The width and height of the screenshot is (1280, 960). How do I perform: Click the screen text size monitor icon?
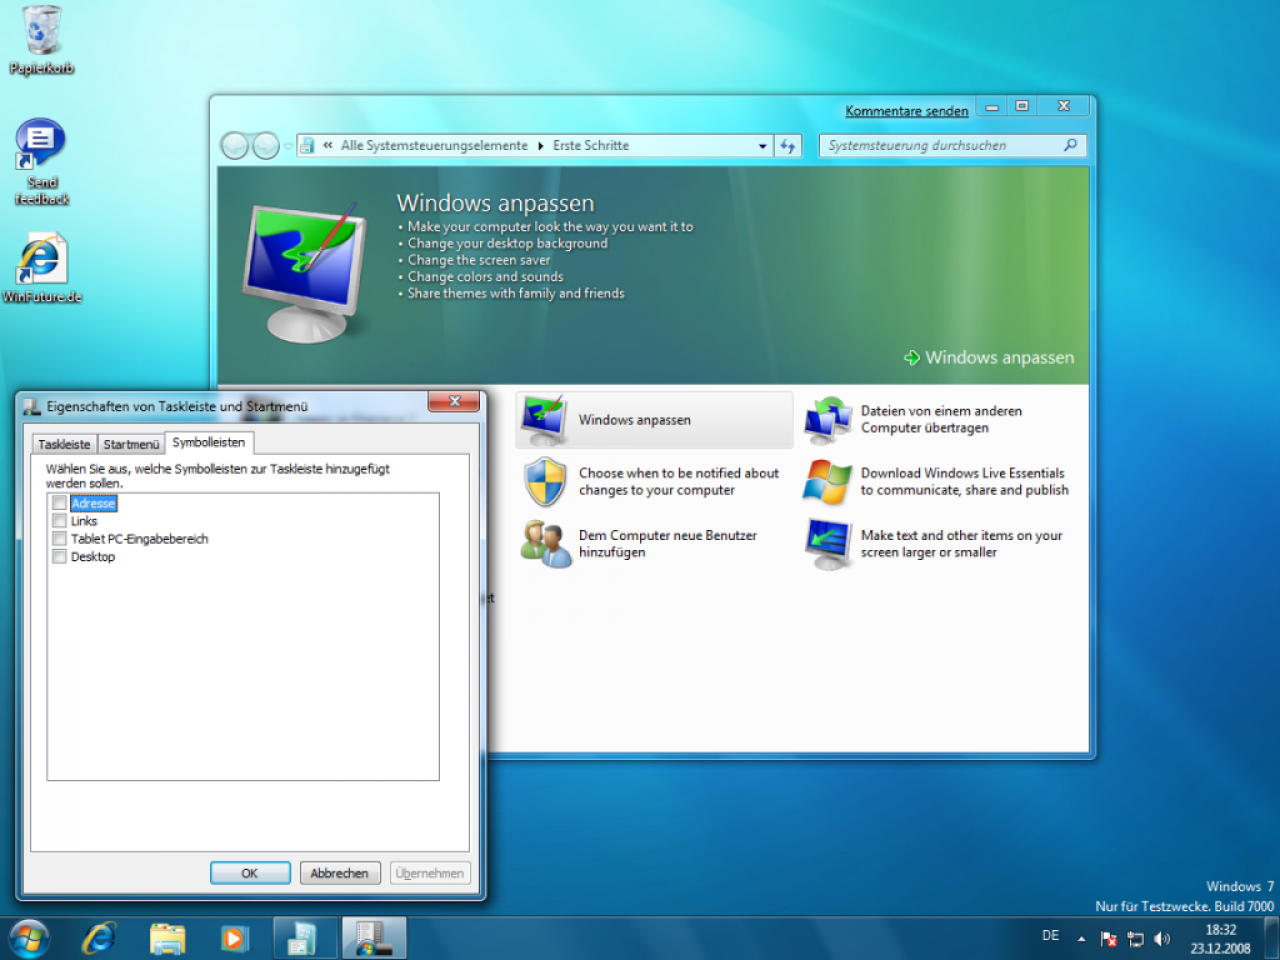tap(827, 544)
